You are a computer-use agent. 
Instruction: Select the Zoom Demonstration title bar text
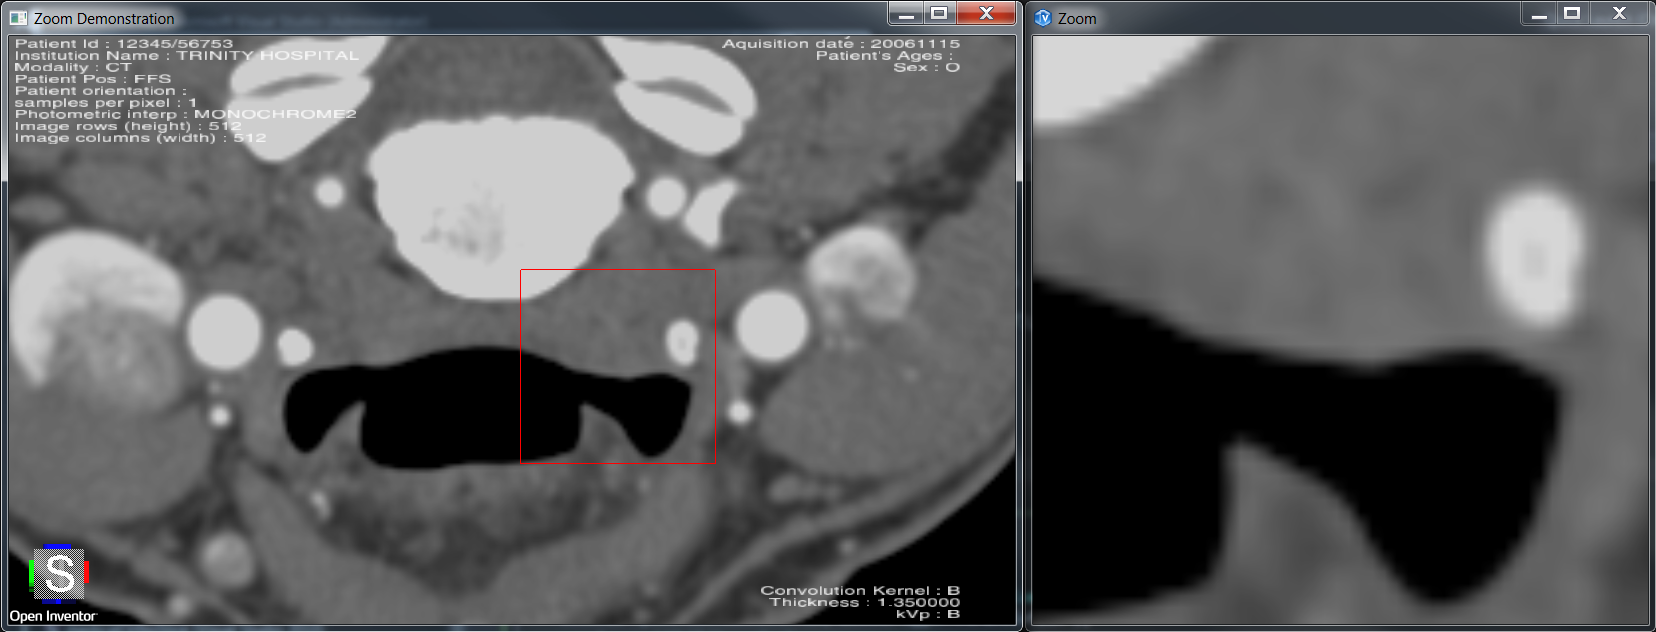pos(104,19)
